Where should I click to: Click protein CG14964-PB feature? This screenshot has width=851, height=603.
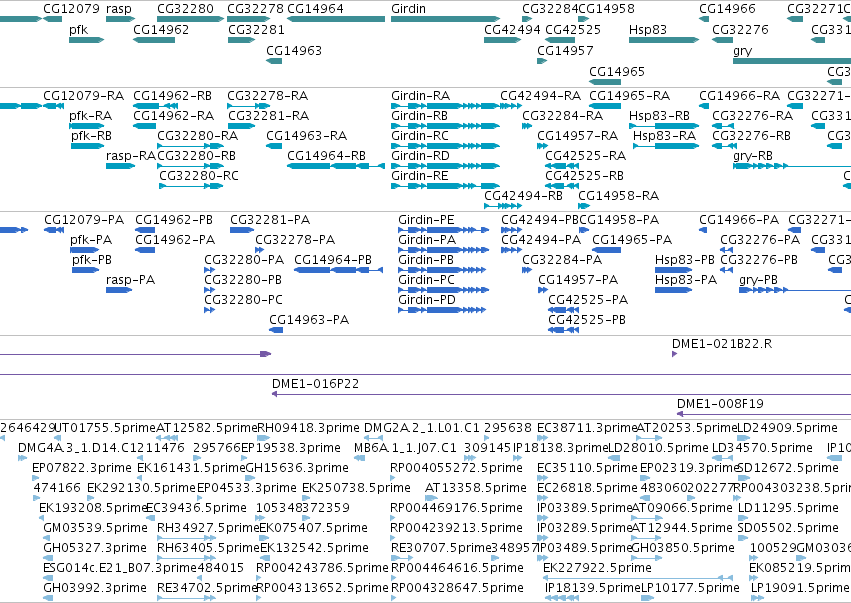click(x=339, y=270)
